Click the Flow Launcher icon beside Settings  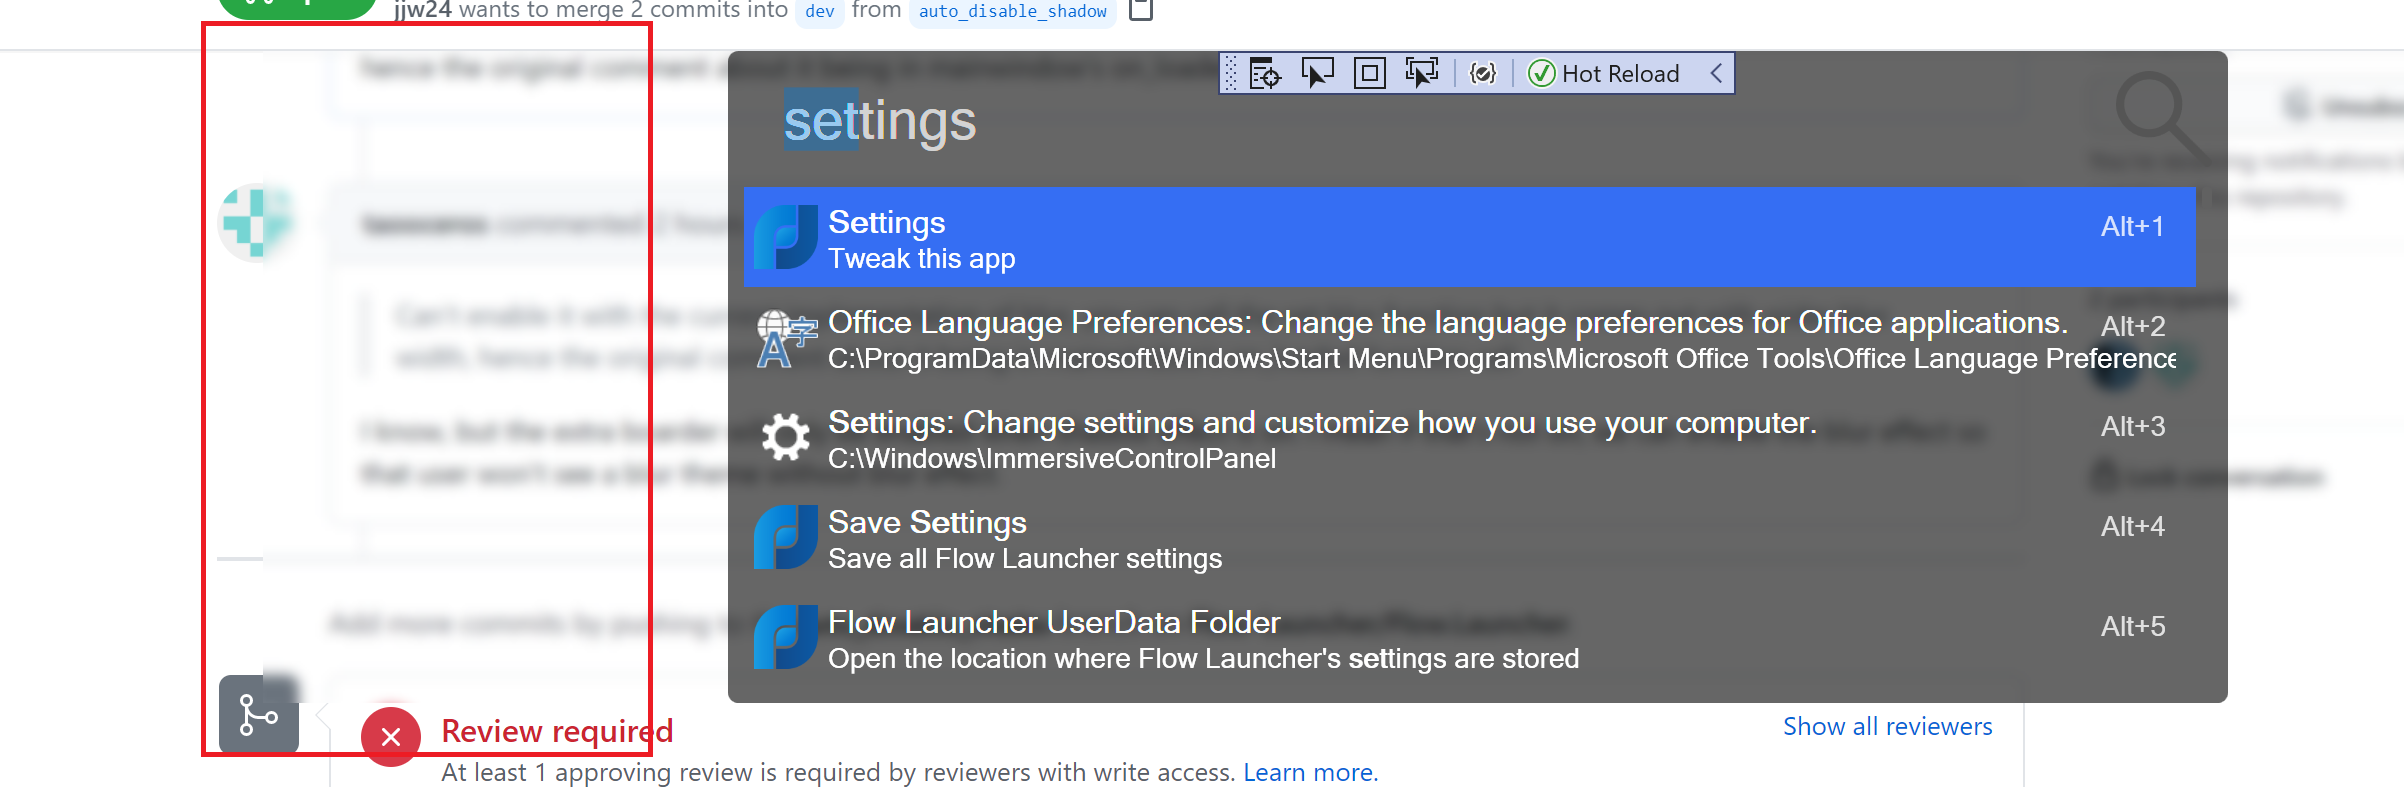pyautogui.click(x=786, y=238)
